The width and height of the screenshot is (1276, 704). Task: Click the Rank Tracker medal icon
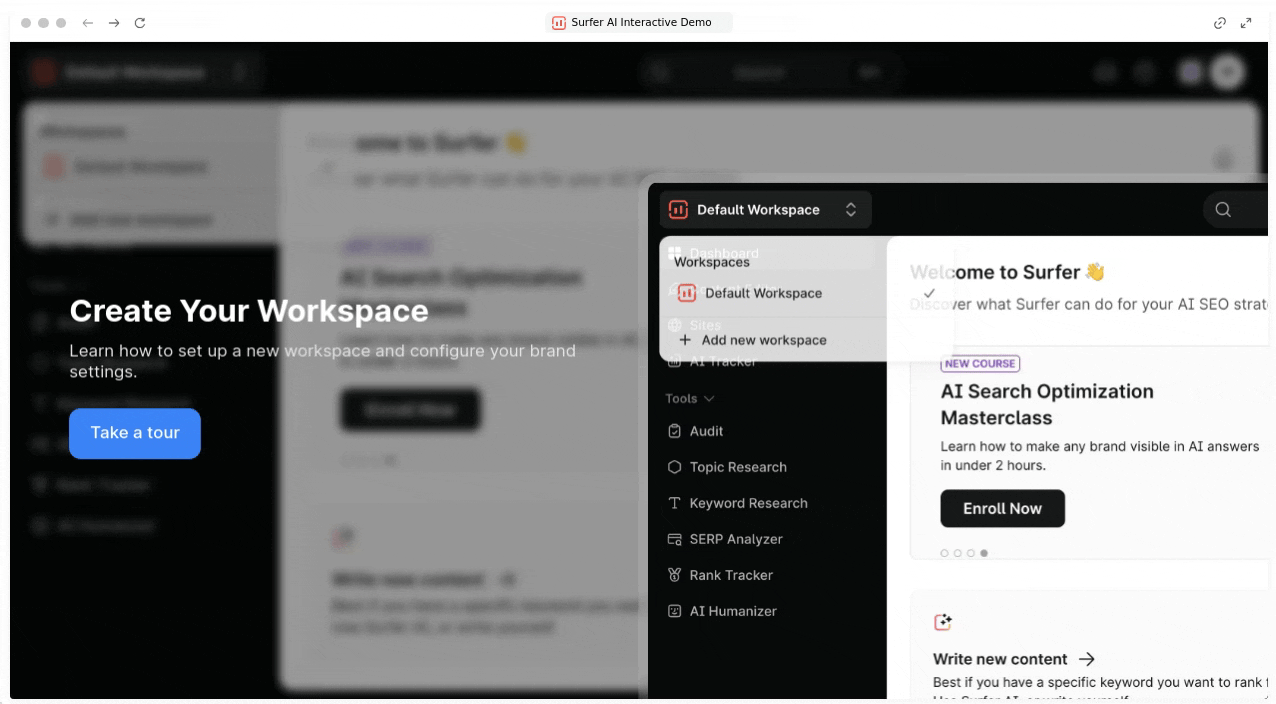(x=674, y=575)
